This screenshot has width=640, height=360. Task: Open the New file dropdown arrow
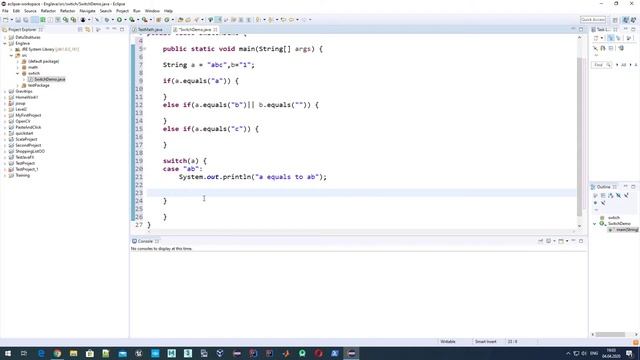click(x=11, y=20)
